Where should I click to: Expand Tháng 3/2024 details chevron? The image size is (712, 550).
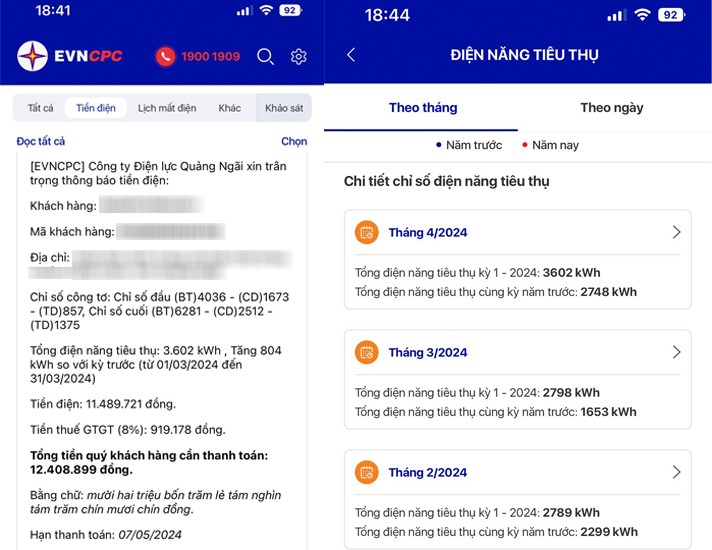click(676, 352)
